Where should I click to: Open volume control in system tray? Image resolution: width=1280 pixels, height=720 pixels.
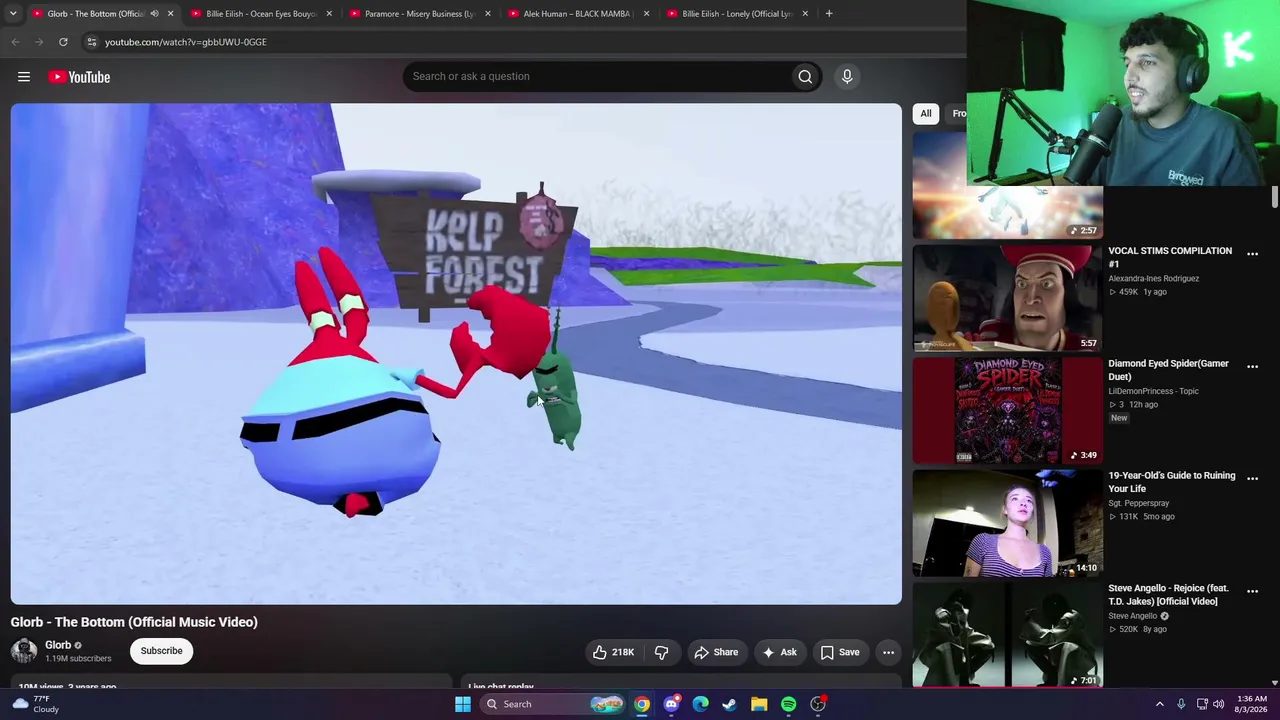1218,704
